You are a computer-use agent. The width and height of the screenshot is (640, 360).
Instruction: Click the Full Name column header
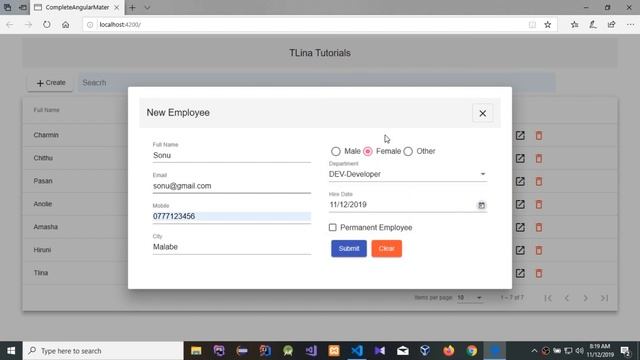(x=47, y=110)
